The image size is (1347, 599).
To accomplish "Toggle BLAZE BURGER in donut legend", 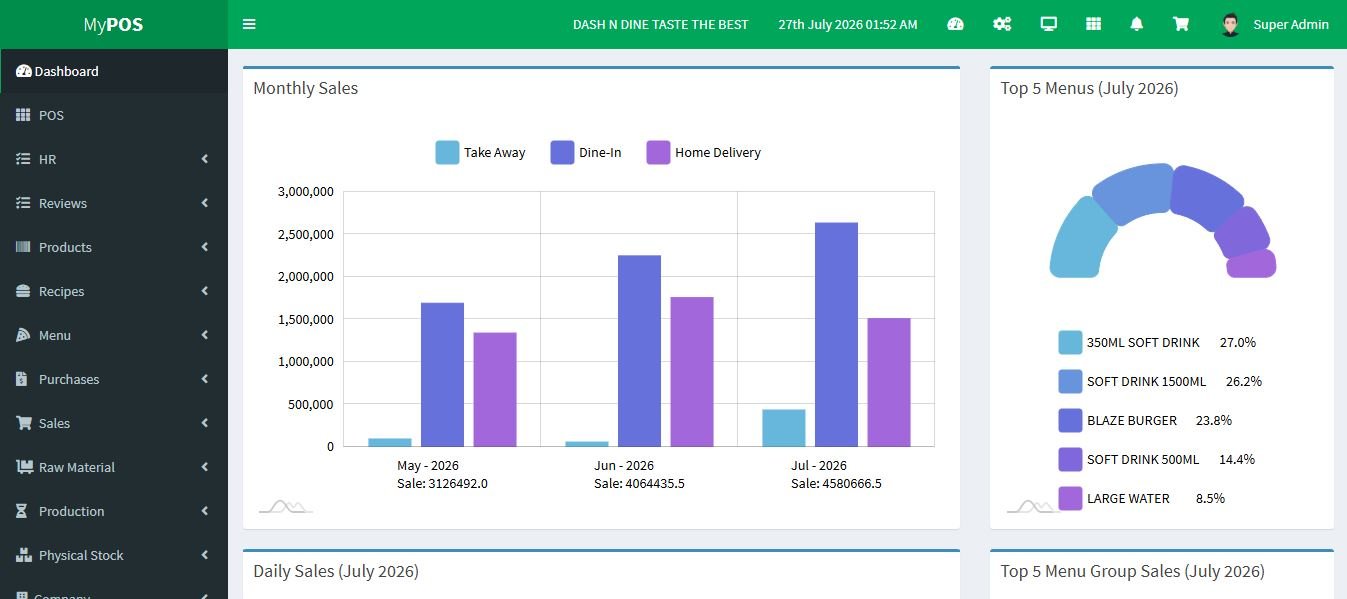I will click(1145, 420).
